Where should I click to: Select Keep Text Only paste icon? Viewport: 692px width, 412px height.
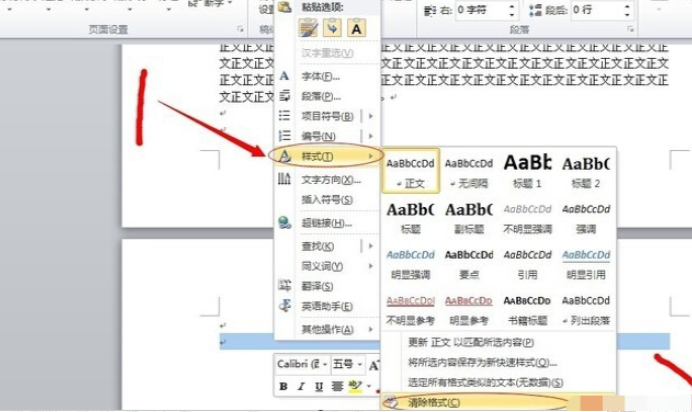pos(355,29)
